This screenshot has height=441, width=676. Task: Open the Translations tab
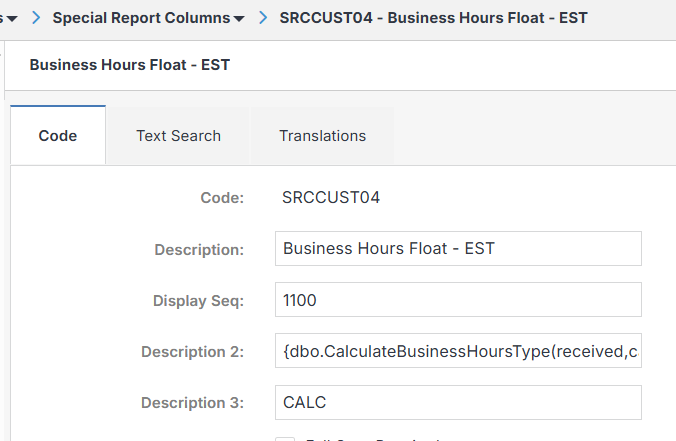tap(322, 136)
